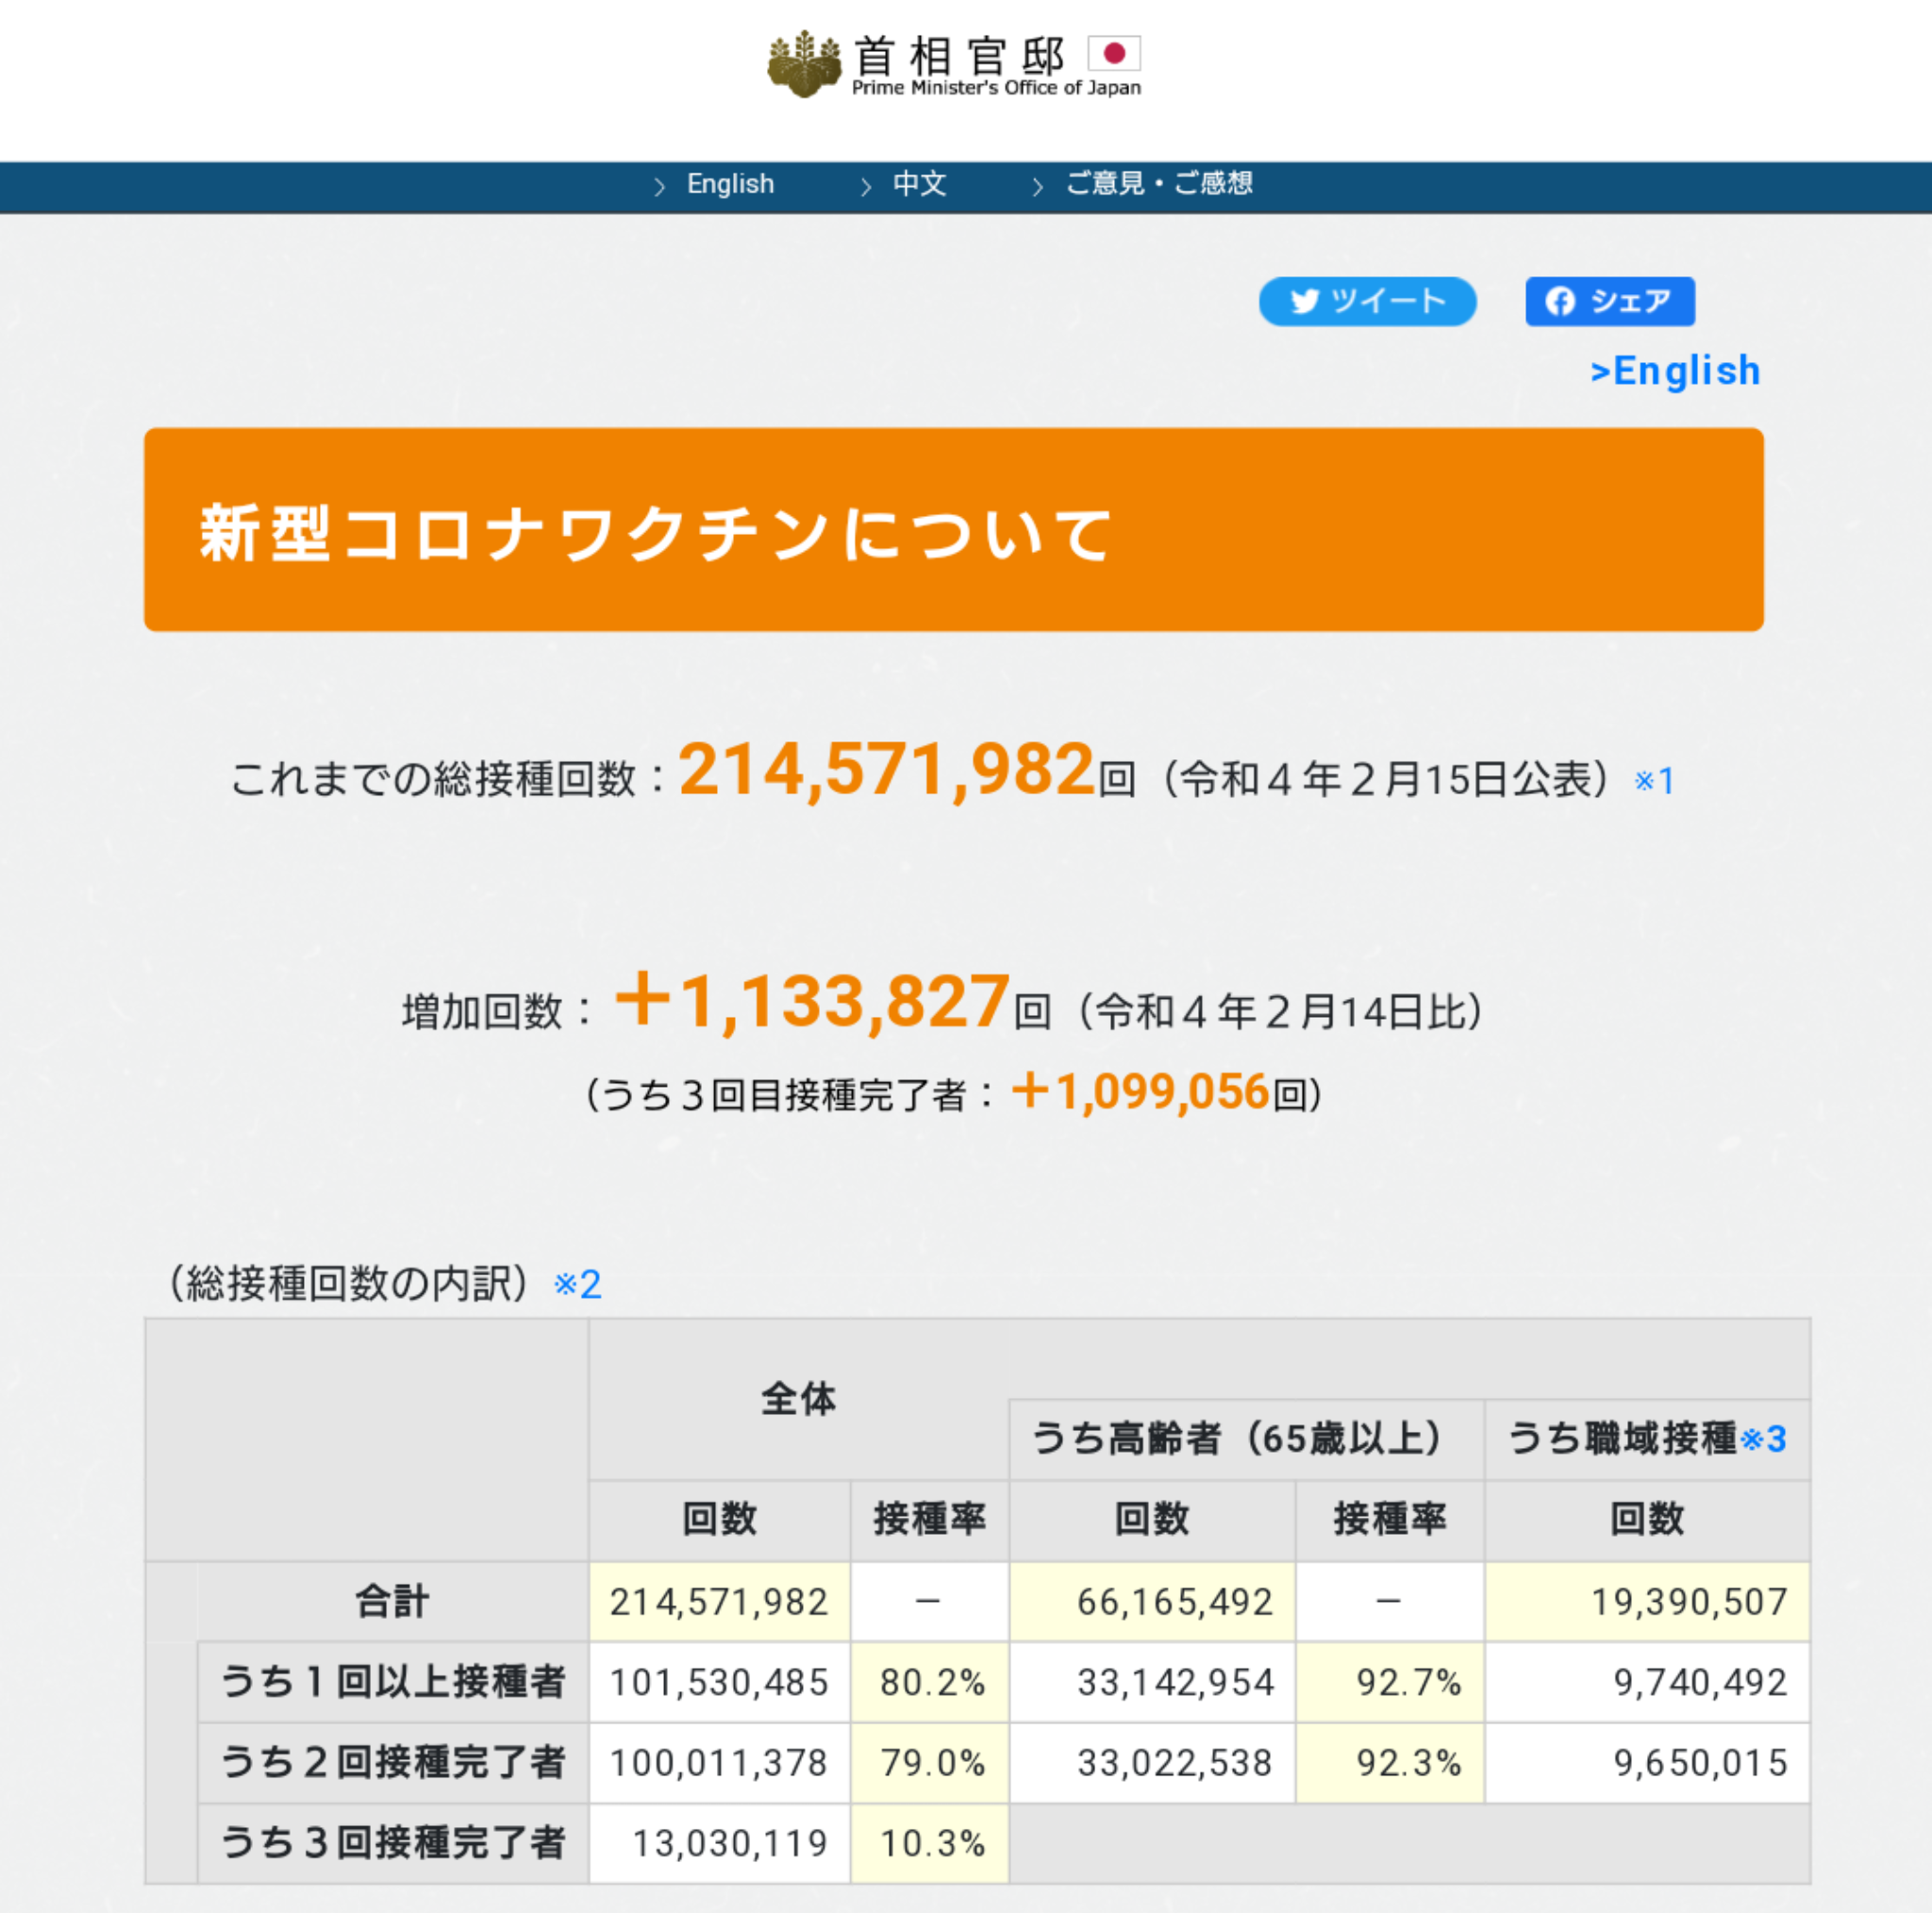Click the Japanese flag icon in header
Viewport: 1932px width, 1913px height.
(x=1114, y=54)
